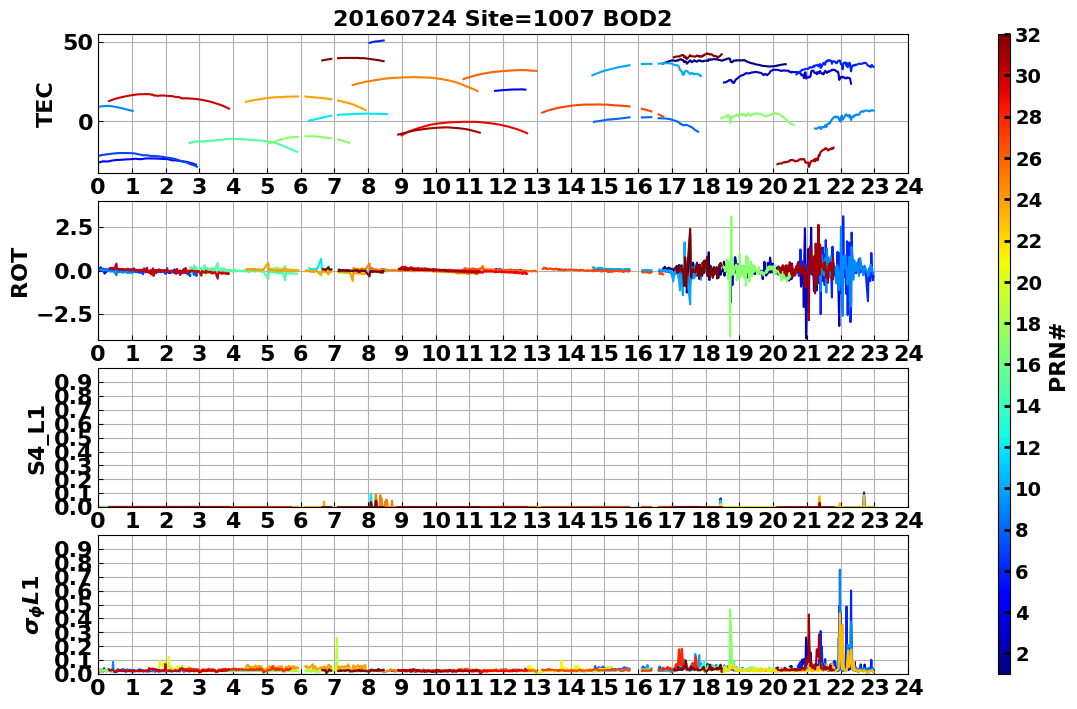Image resolution: width=1077 pixels, height=709 pixels.
Task: Click hour '12' tick under TEC panel
Action: 503,186
